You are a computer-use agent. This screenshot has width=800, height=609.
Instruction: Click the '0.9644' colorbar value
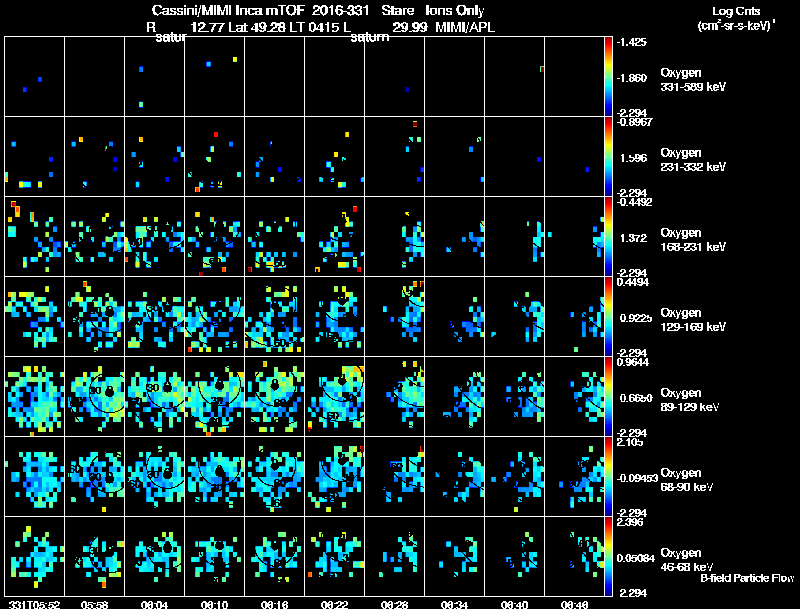point(633,362)
